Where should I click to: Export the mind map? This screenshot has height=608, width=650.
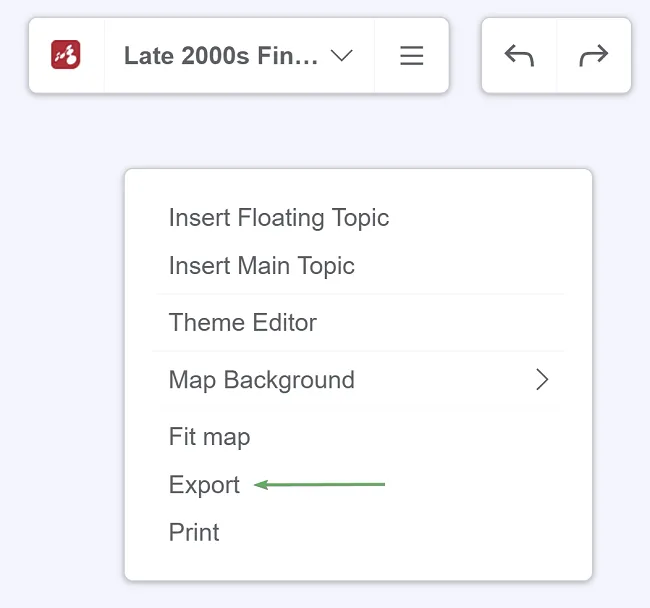coord(204,484)
